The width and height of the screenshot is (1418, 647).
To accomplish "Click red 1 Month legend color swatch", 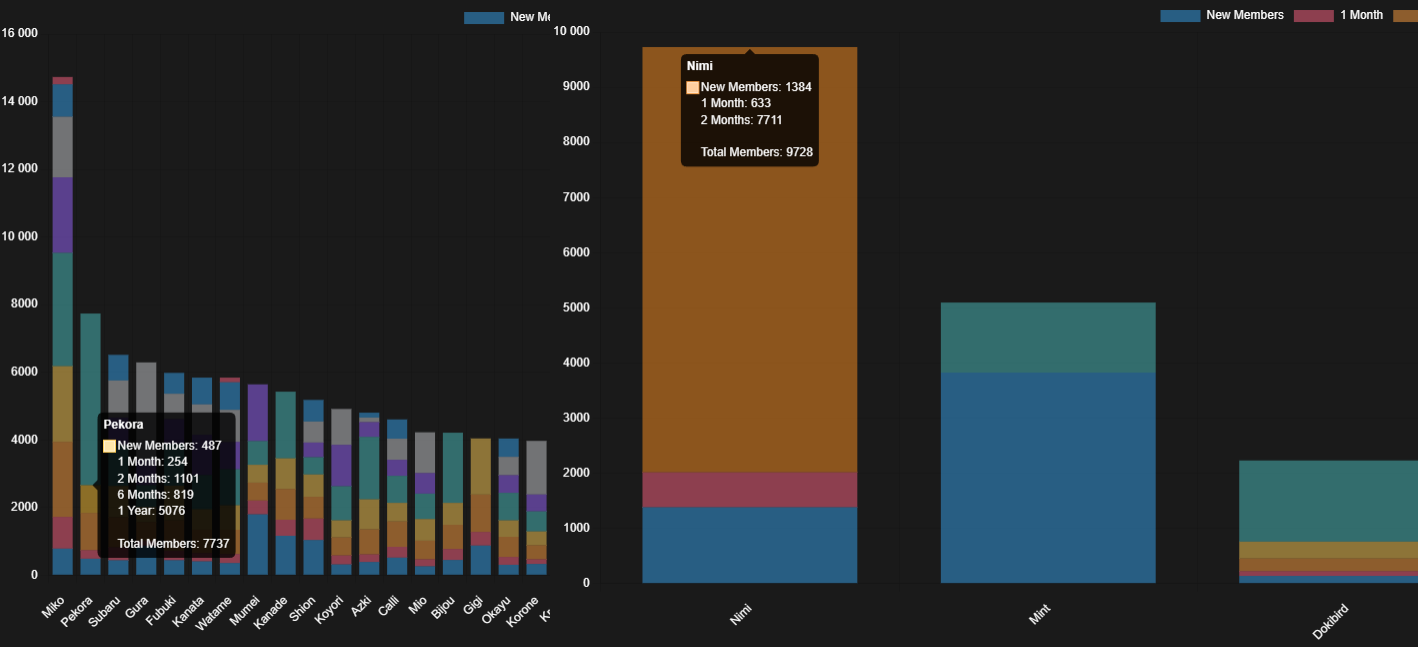I will click(1314, 15).
